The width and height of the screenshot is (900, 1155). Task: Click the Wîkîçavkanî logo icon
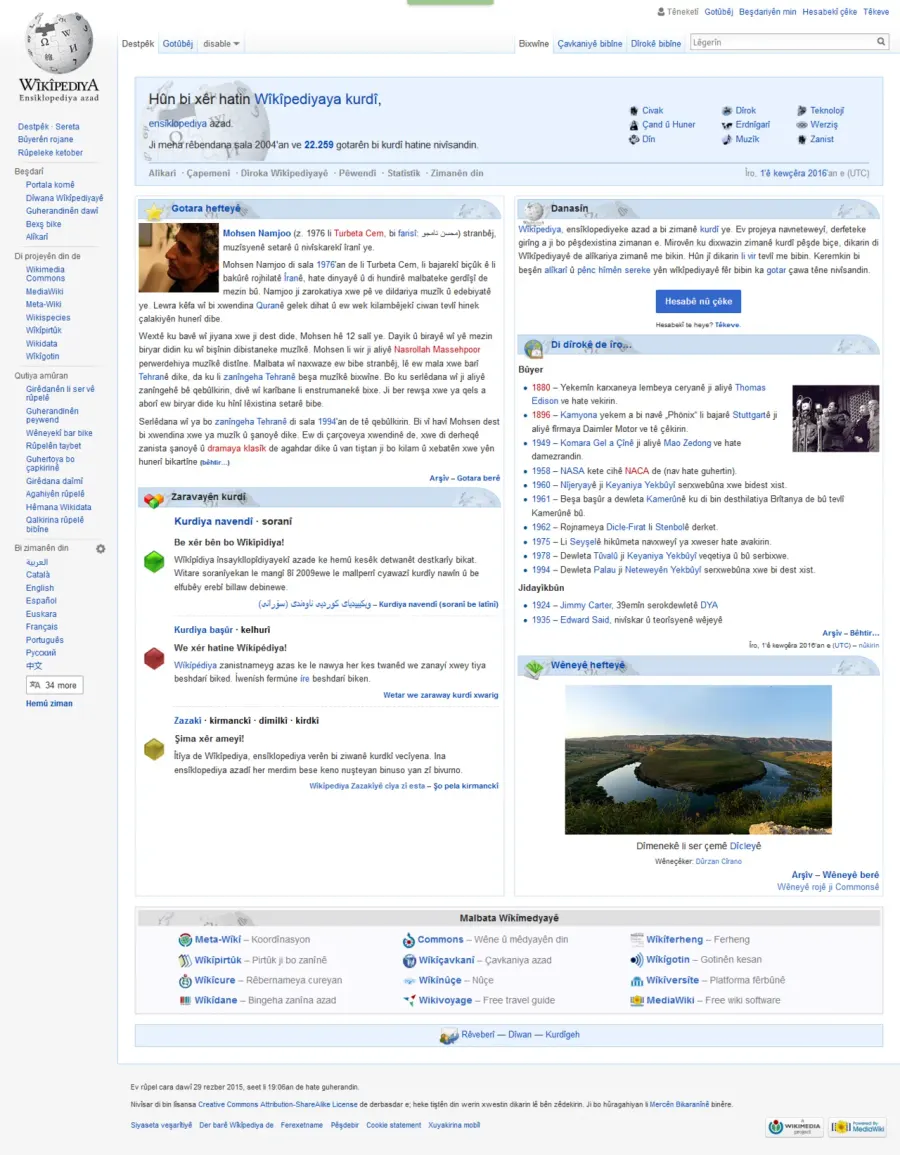tap(409, 961)
